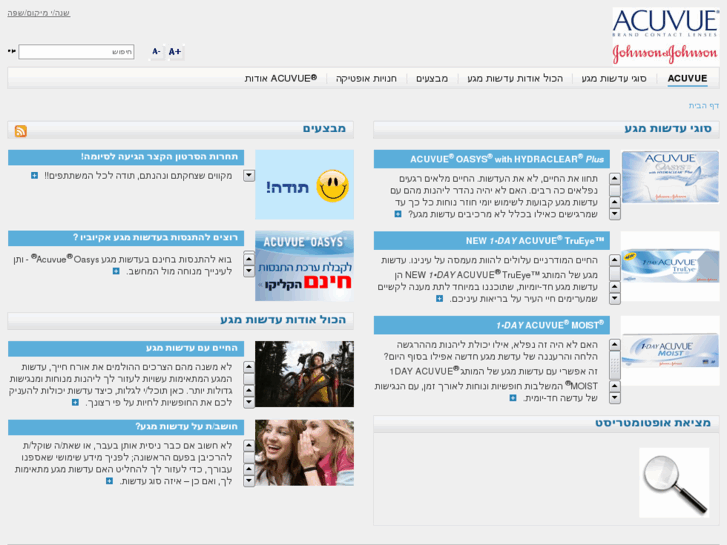Click the smiley 'תודה!' promo image
727x545 pixels.
pyautogui.click(x=304, y=184)
